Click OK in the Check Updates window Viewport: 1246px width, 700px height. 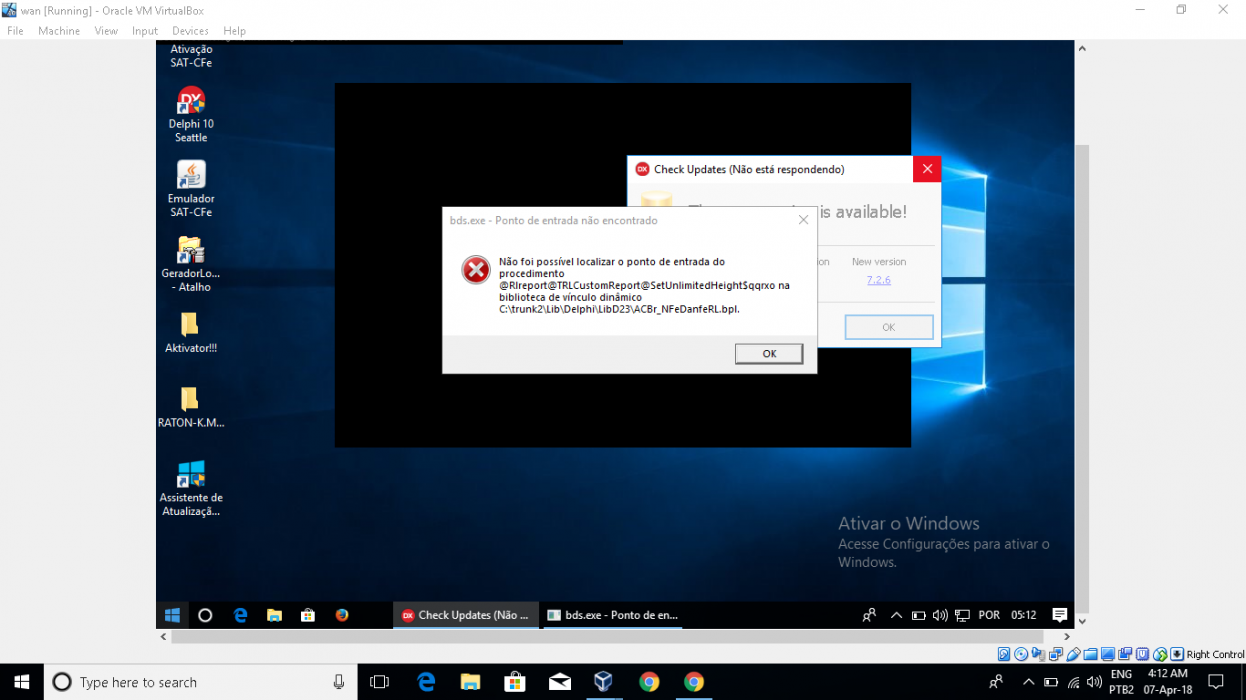coord(888,327)
